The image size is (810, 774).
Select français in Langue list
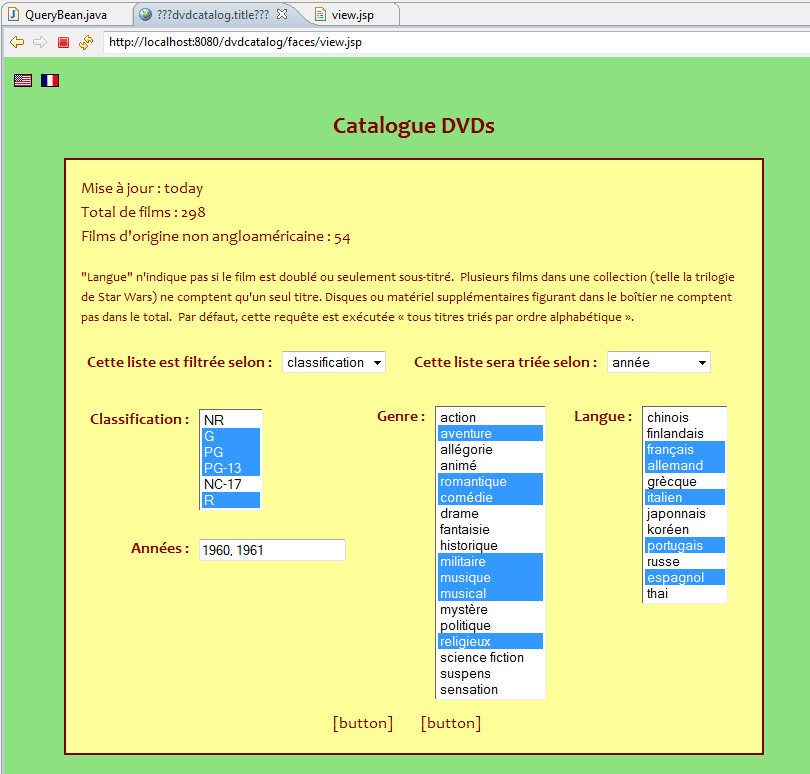point(685,449)
